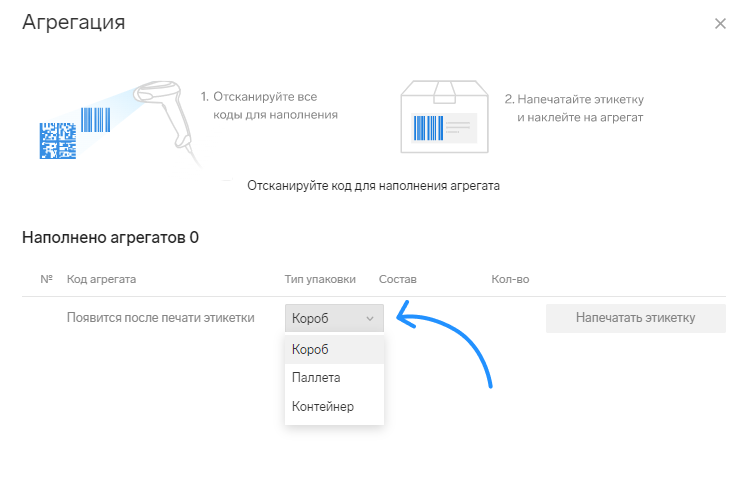
Task: Click the Код агрегата column header
Action: (101, 279)
